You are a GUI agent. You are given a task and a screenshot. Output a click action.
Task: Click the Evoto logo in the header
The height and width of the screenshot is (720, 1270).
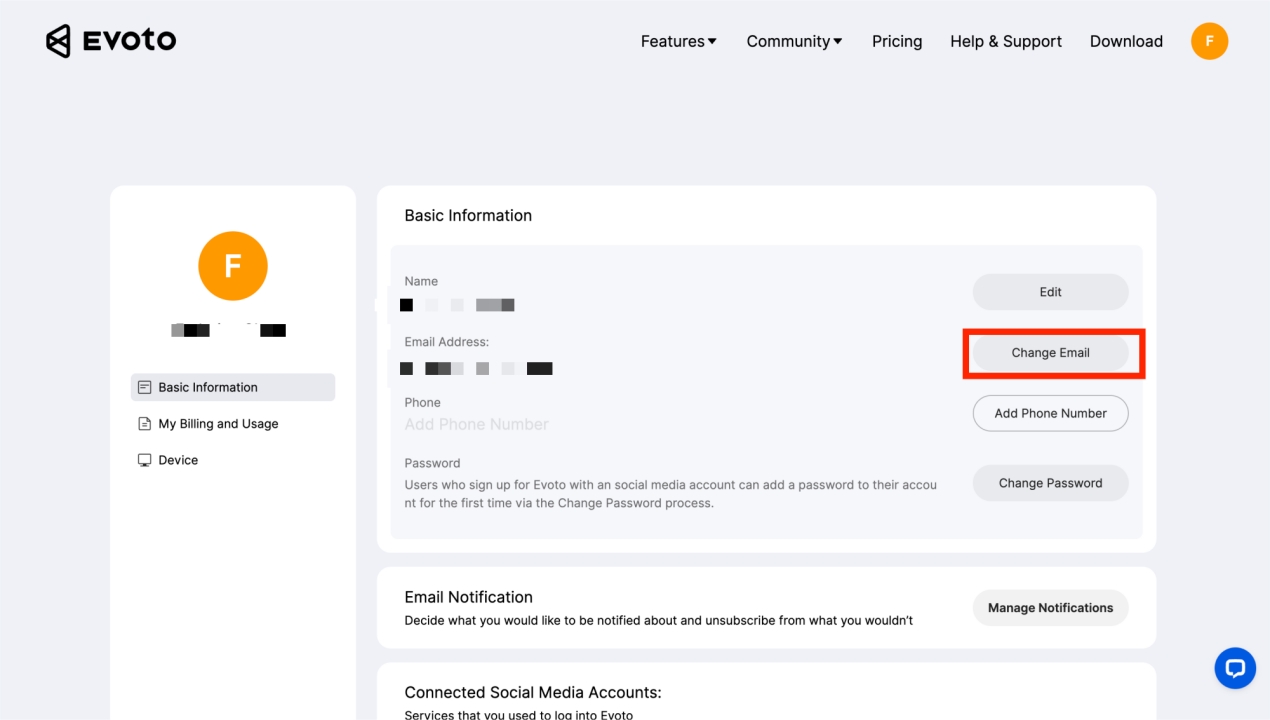[111, 41]
